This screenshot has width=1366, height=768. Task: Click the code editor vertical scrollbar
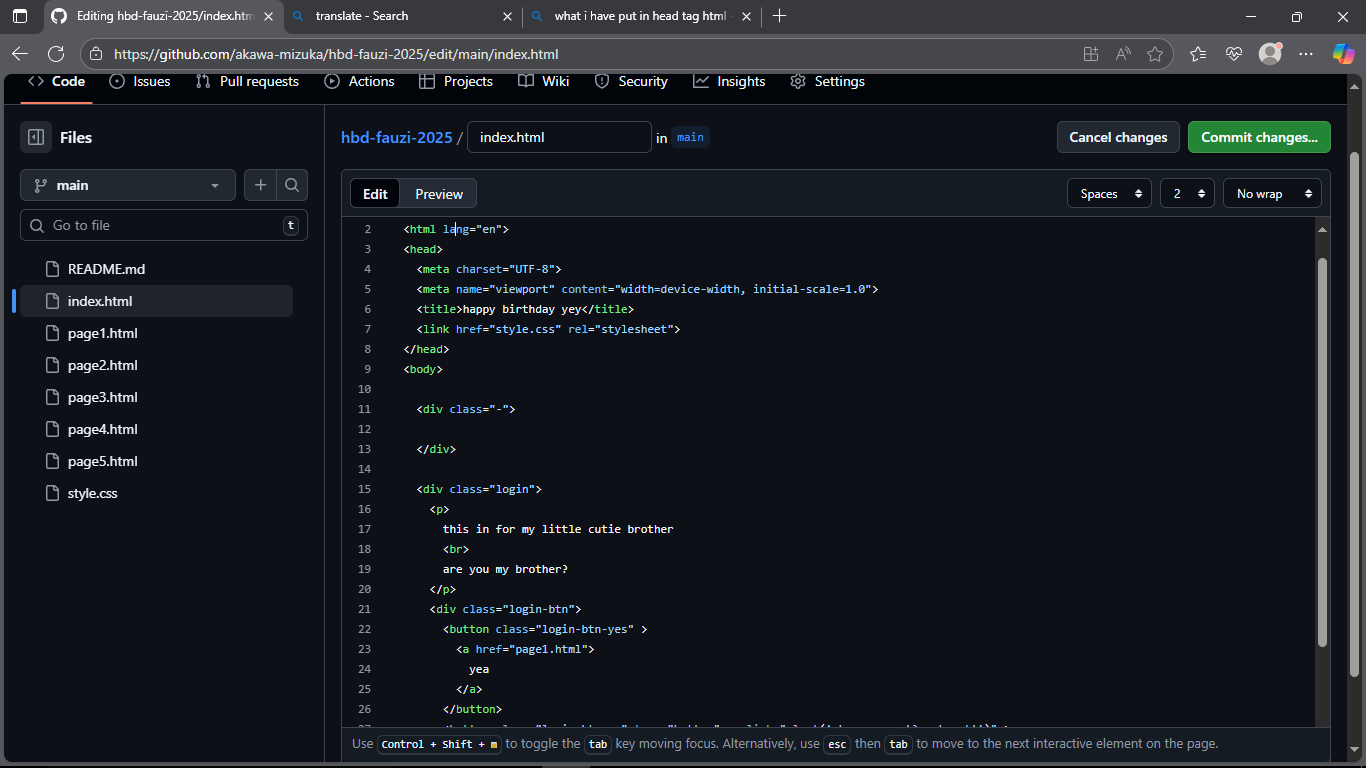[1323, 450]
